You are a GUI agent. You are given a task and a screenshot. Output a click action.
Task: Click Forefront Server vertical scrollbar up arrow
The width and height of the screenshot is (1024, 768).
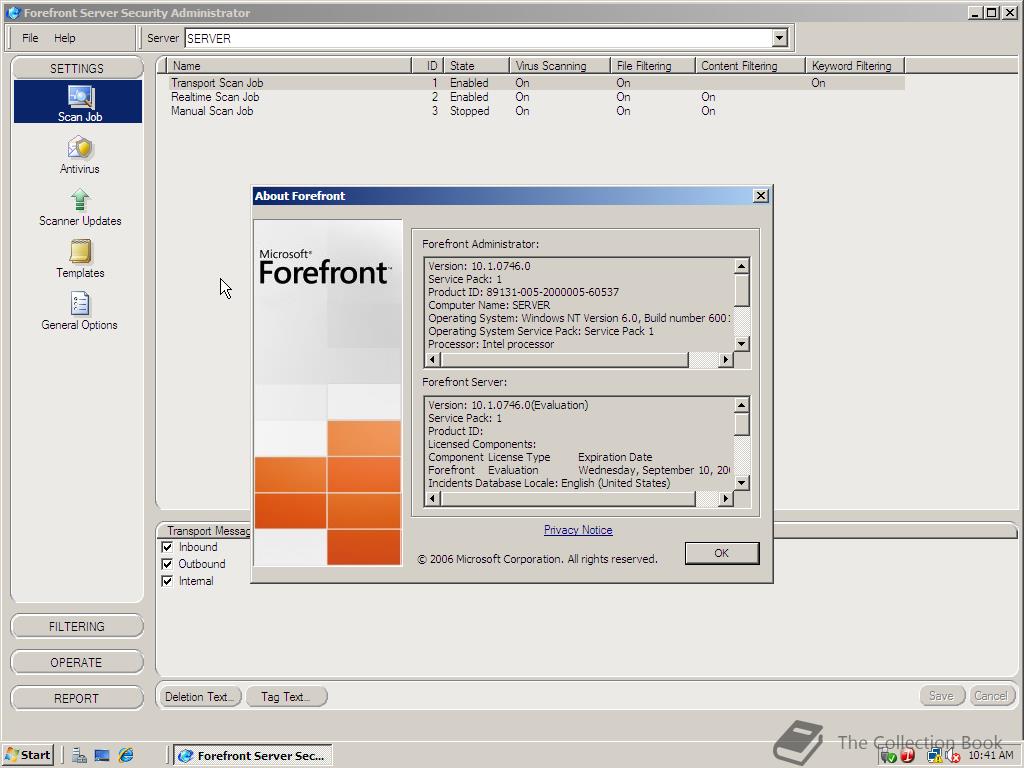741,405
